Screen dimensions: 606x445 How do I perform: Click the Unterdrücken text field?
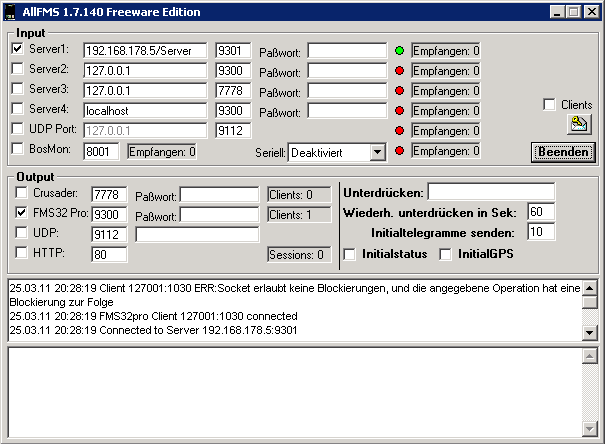(x=490, y=191)
